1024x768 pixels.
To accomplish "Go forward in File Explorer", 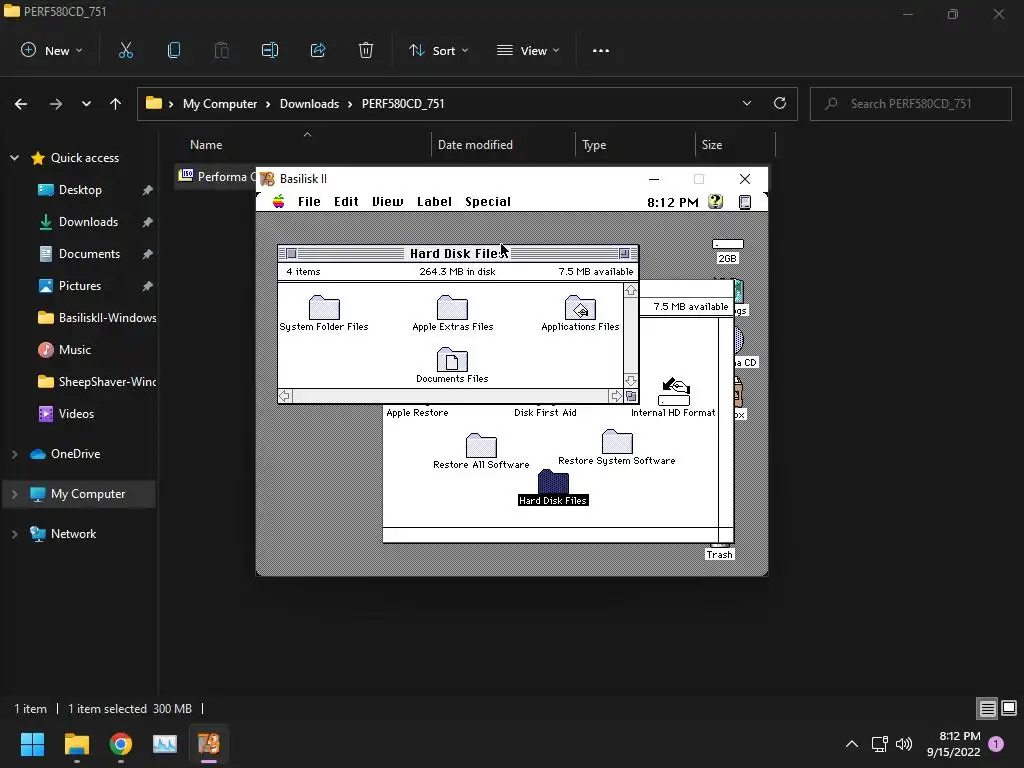I will coord(56,104).
